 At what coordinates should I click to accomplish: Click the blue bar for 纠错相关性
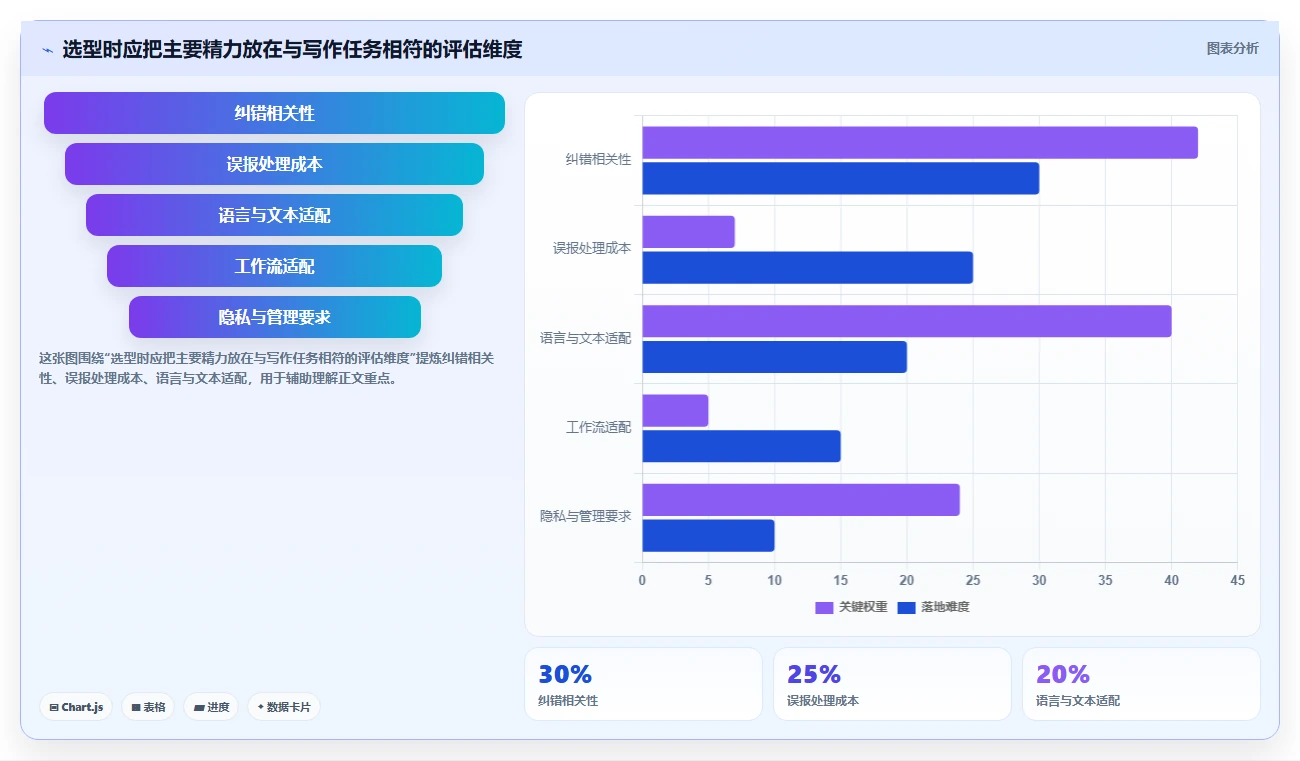pos(840,178)
